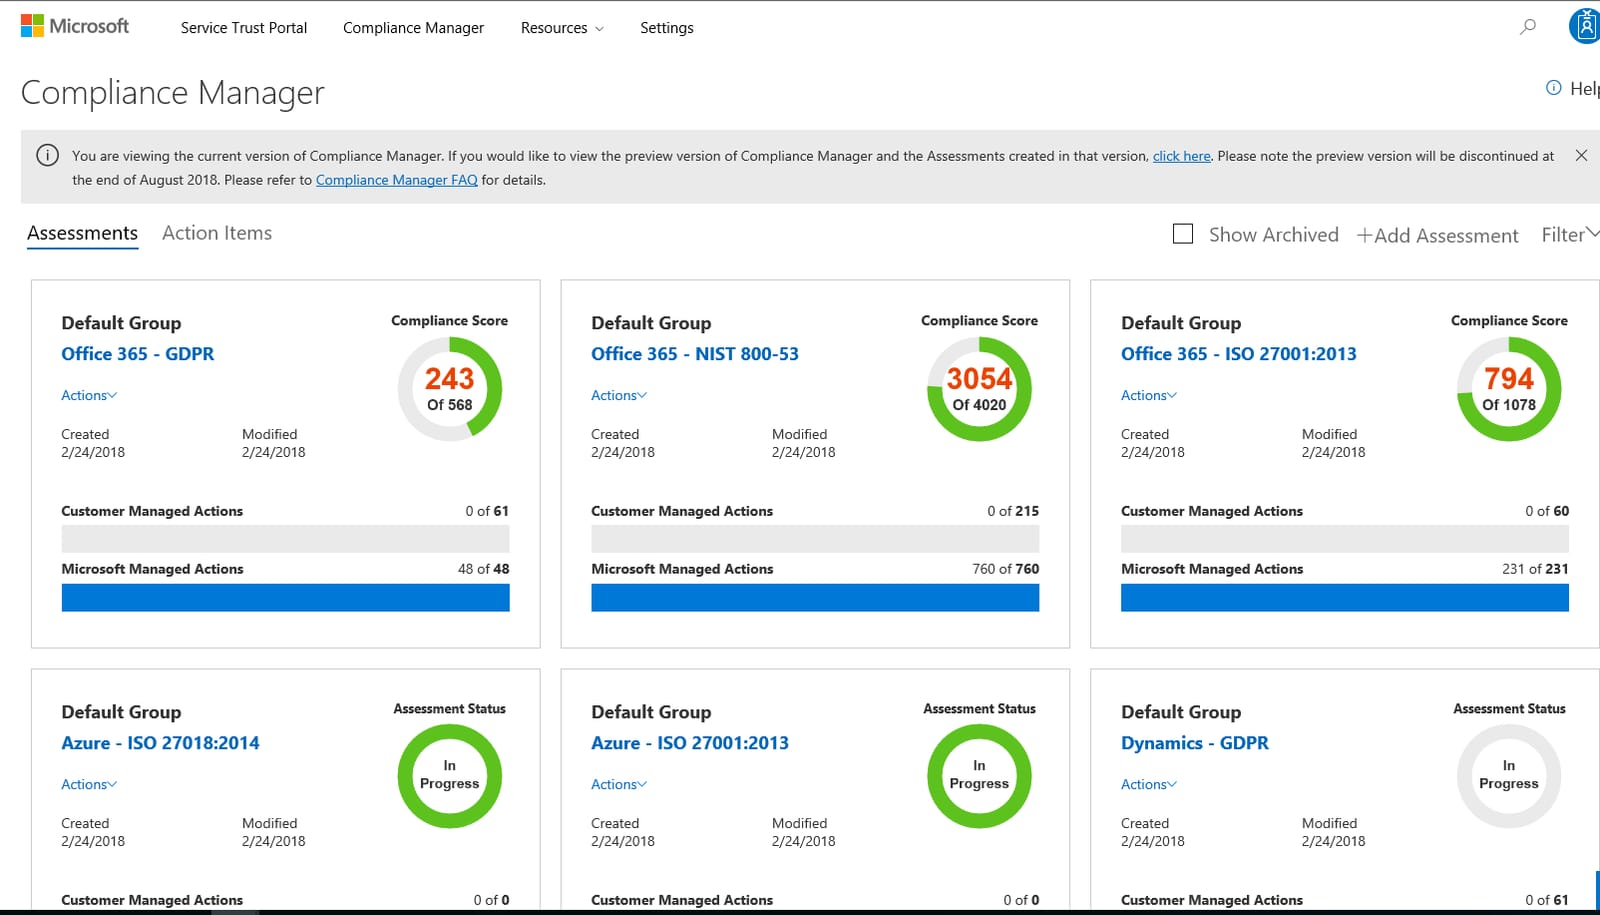Enable the Show Archived checkbox
This screenshot has height=915, width=1600.
(1183, 233)
